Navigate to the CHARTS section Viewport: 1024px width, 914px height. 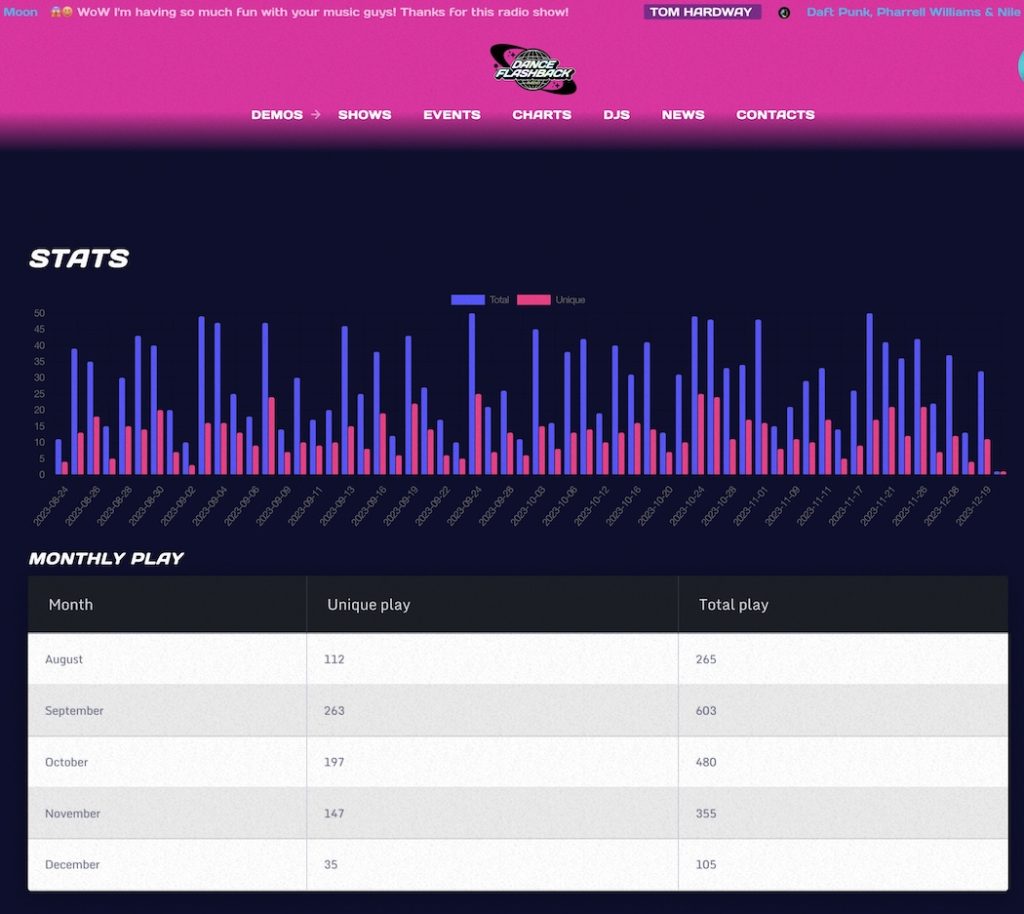pos(542,114)
